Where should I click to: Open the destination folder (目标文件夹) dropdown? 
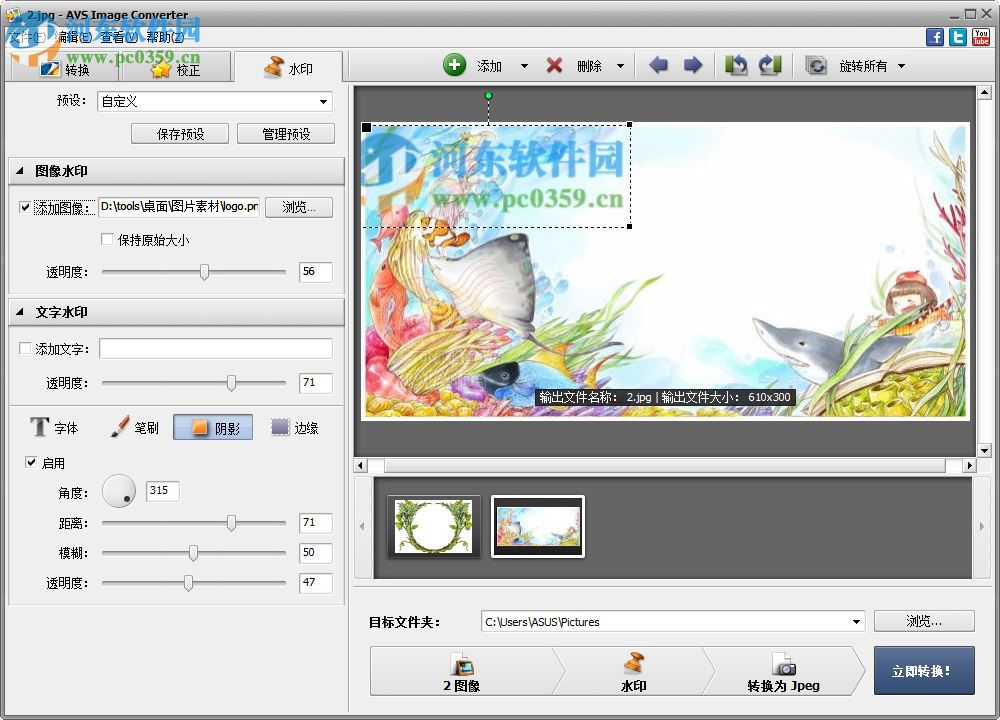[x=857, y=621]
